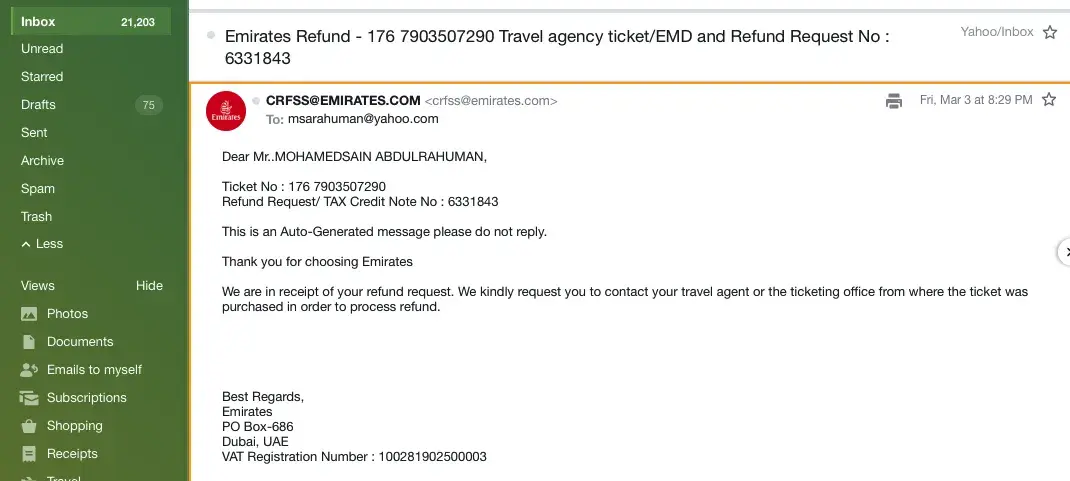Star the conversation beside Yahoo/Inbox label

(x=1050, y=33)
